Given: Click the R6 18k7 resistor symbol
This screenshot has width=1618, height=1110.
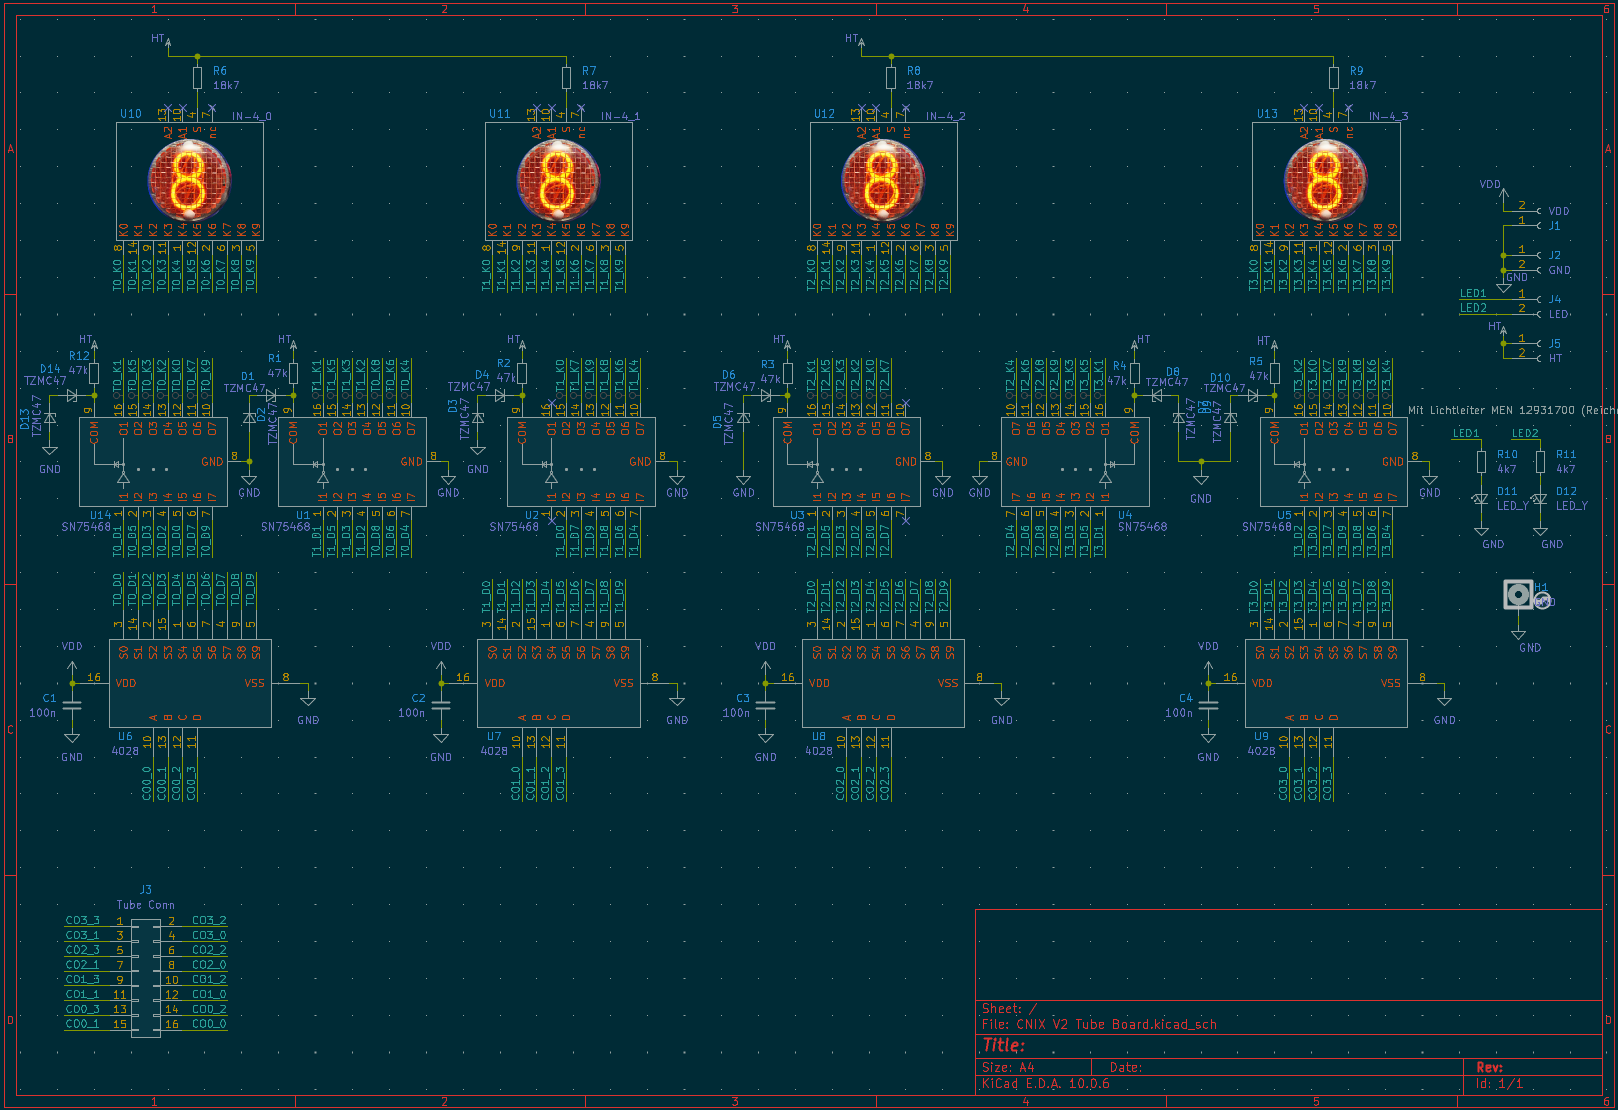Looking at the screenshot, I should [198, 78].
